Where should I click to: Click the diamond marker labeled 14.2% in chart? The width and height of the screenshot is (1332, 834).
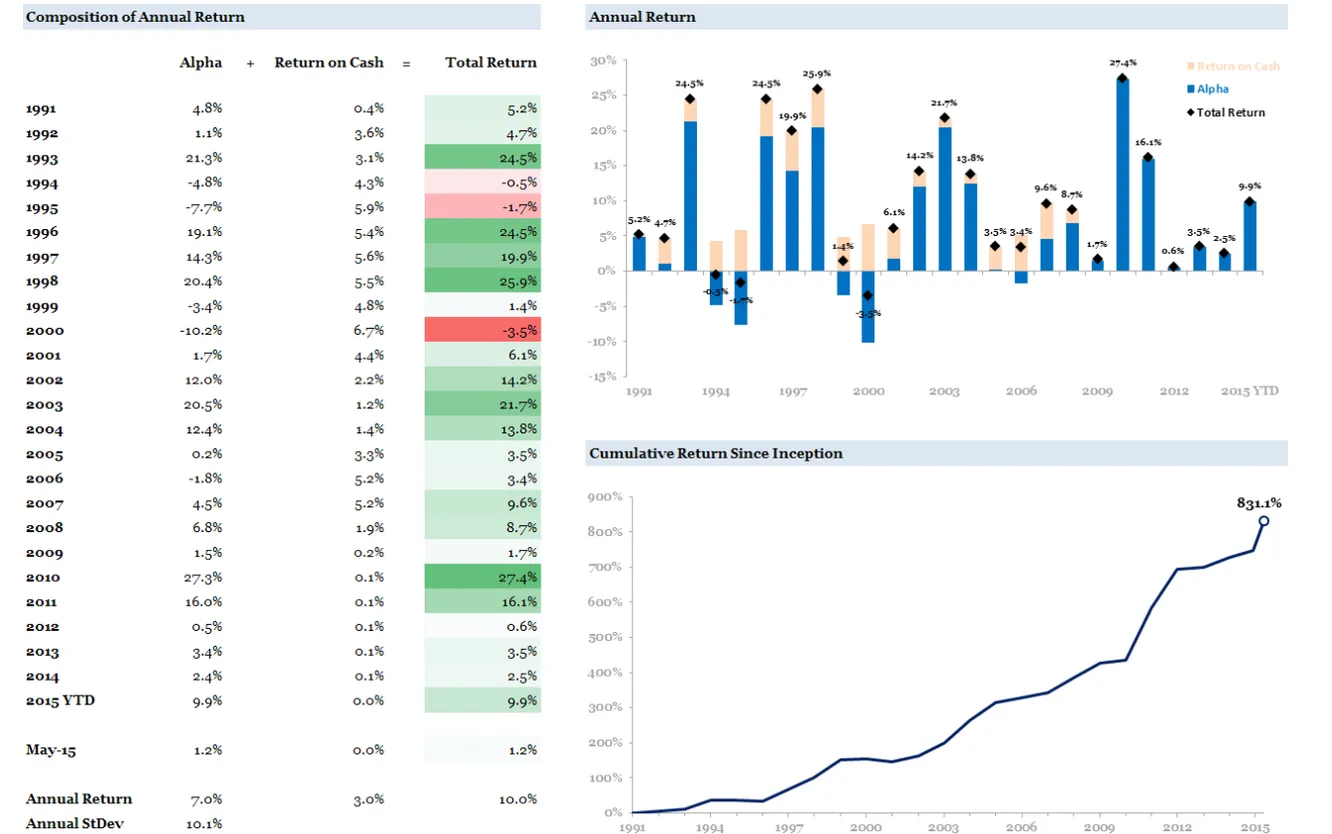919,171
